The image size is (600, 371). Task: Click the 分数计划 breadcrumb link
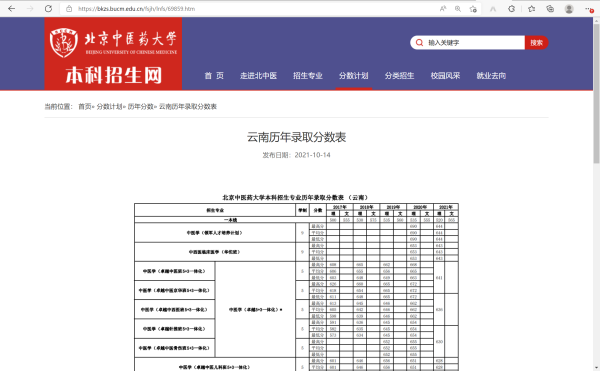(109, 106)
